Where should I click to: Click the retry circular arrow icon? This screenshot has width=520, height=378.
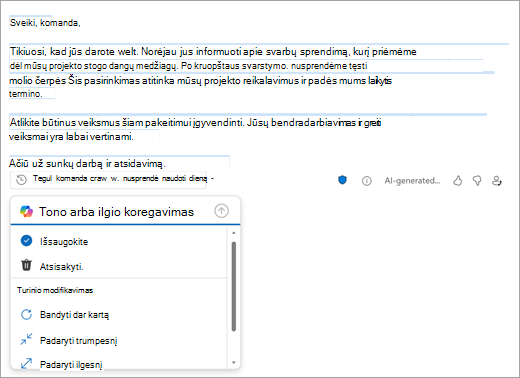(x=26, y=314)
